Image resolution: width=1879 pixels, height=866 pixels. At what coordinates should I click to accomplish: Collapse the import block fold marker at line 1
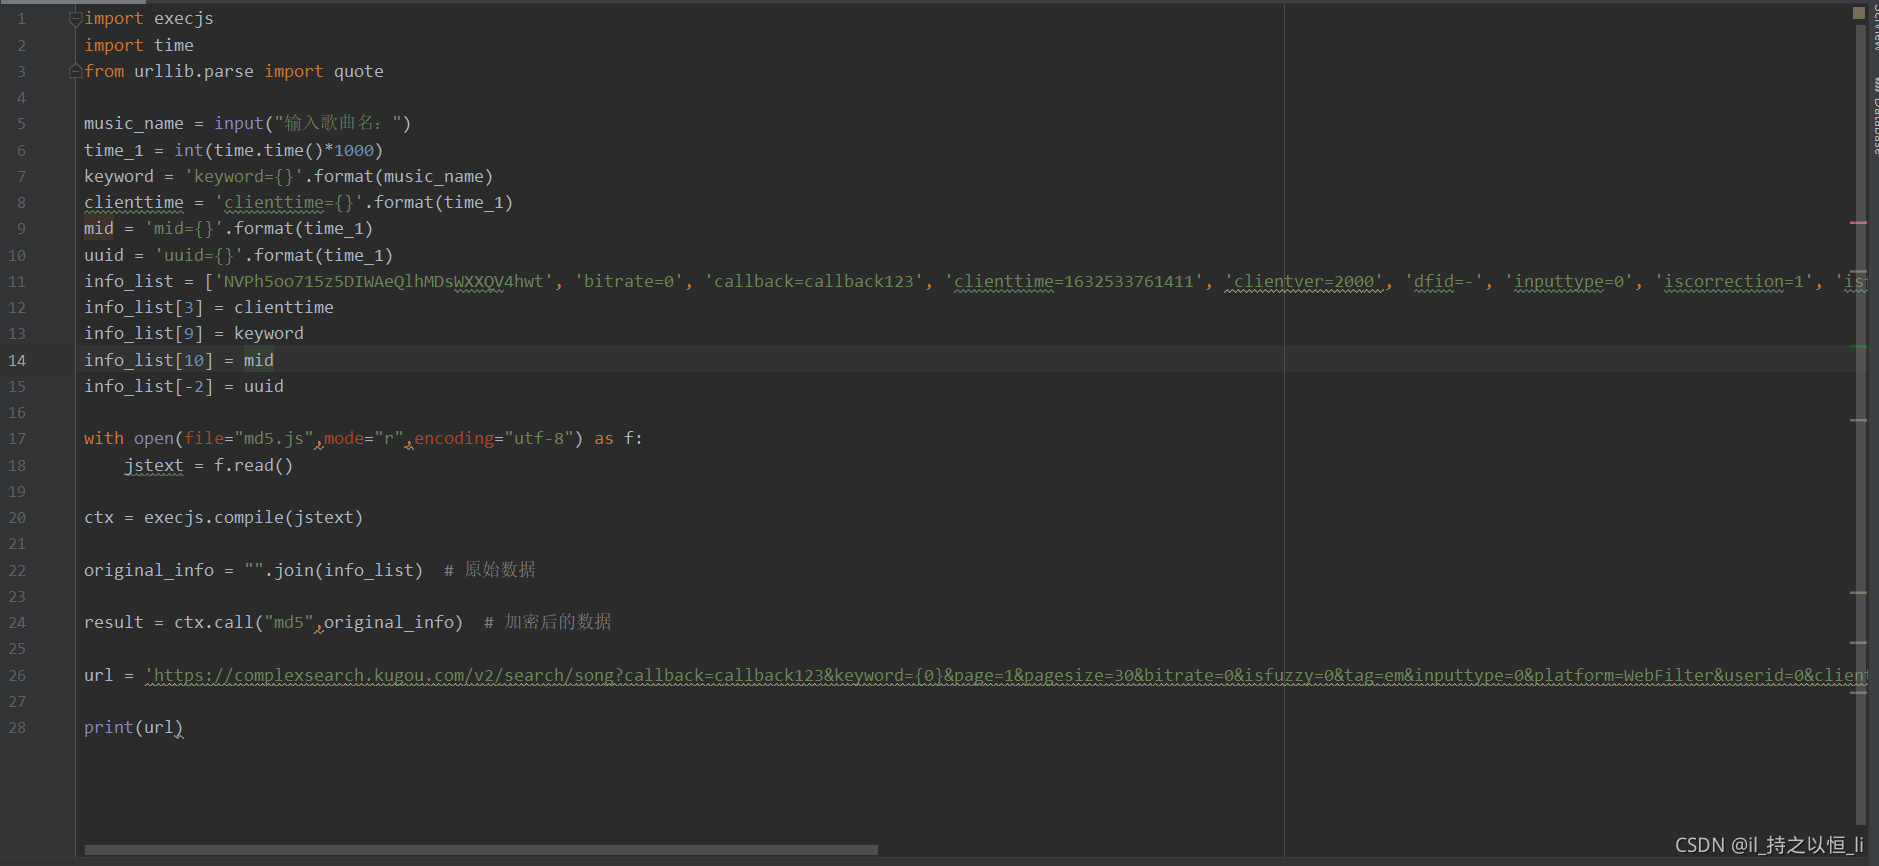point(75,19)
